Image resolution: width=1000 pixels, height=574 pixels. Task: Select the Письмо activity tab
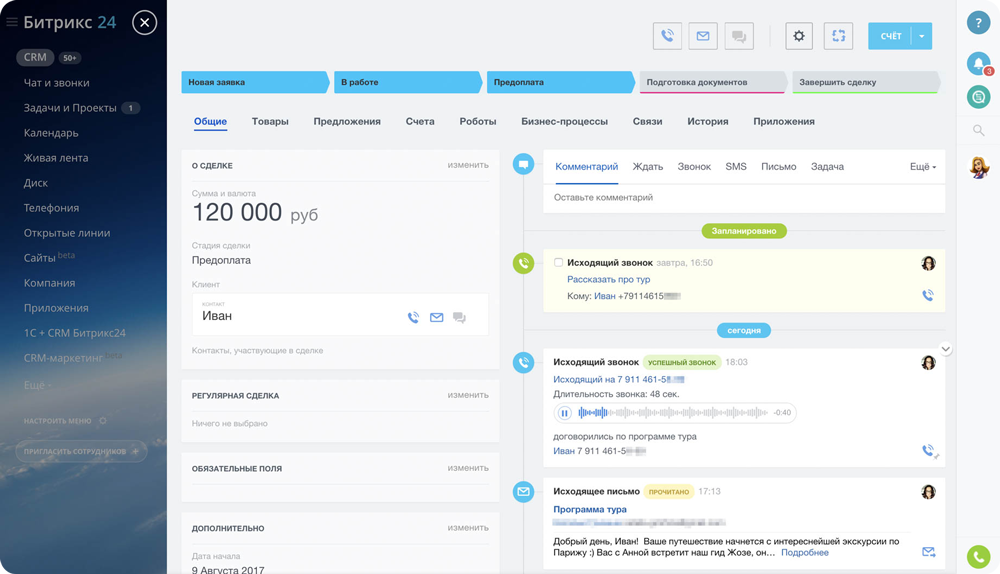[778, 167]
